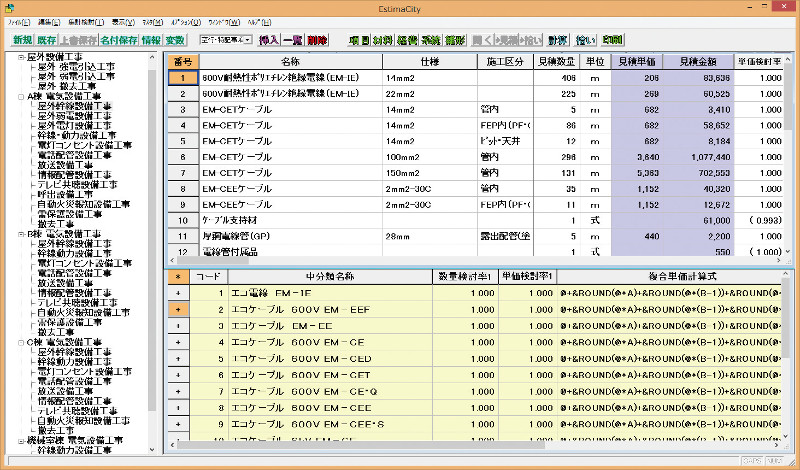This screenshot has height=470, width=800.
Task: Click upper table horizontal scrollbar right arrow
Action: (x=779, y=260)
